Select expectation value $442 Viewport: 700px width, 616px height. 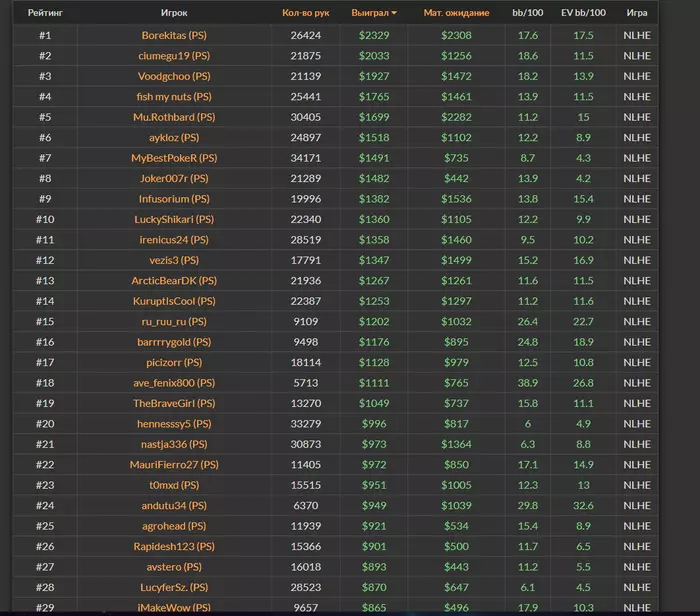click(x=456, y=179)
